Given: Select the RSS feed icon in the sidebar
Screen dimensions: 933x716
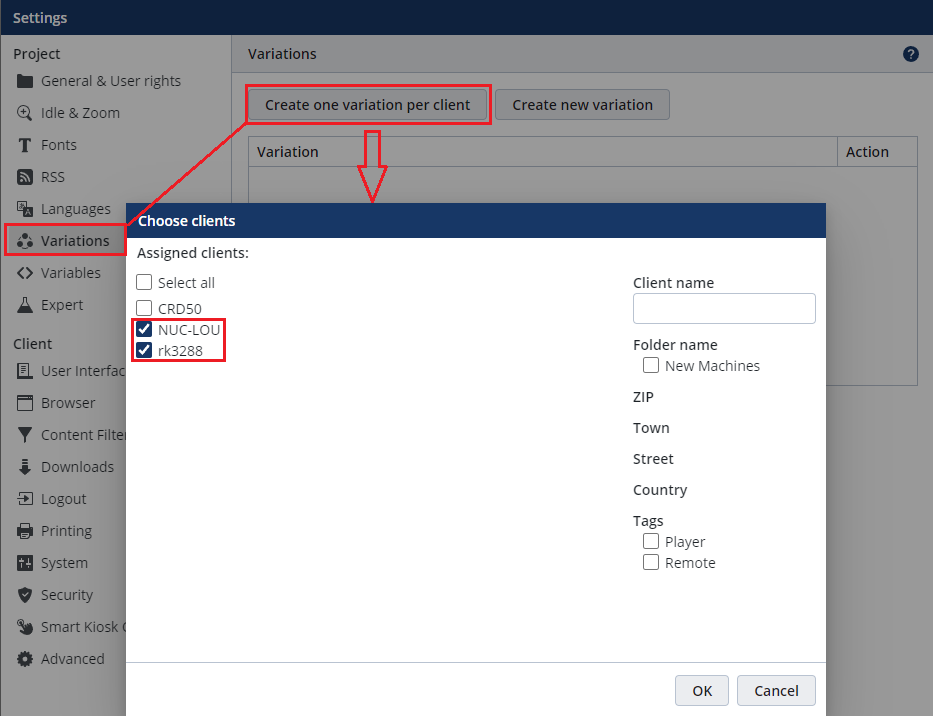Looking at the screenshot, I should point(22,177).
